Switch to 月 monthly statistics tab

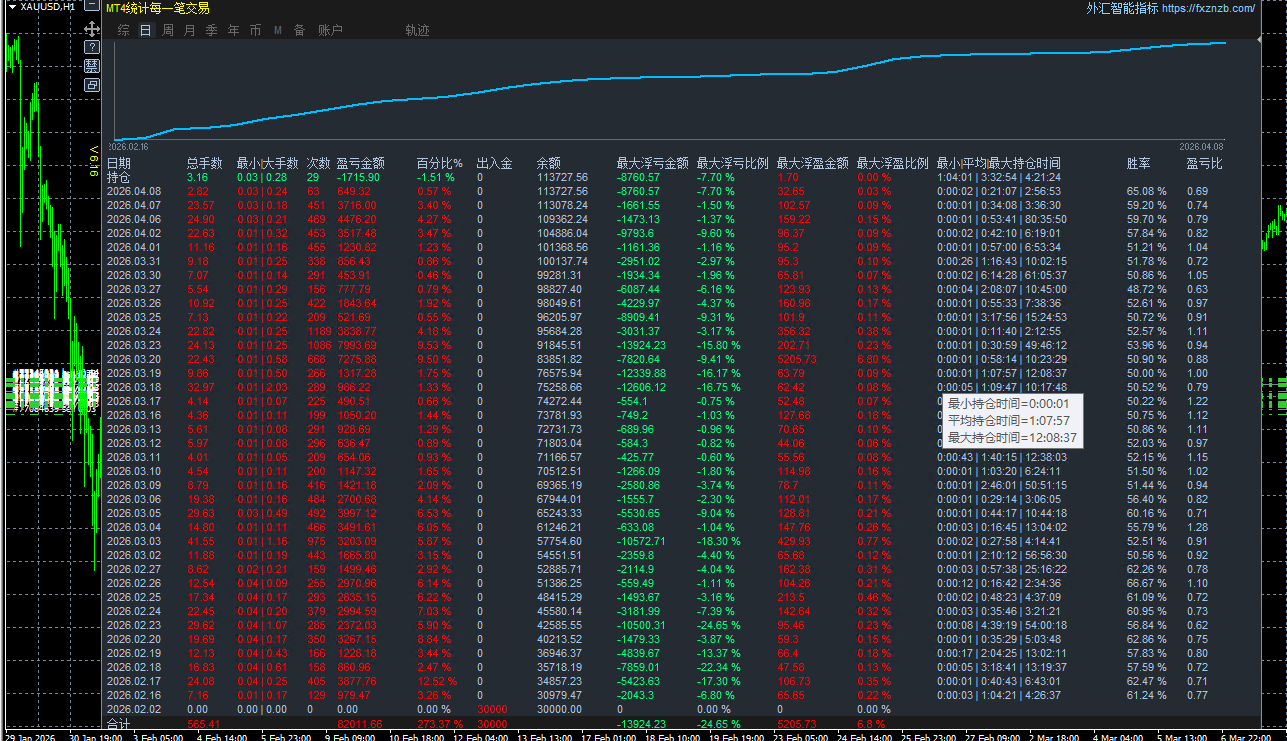coord(189,29)
